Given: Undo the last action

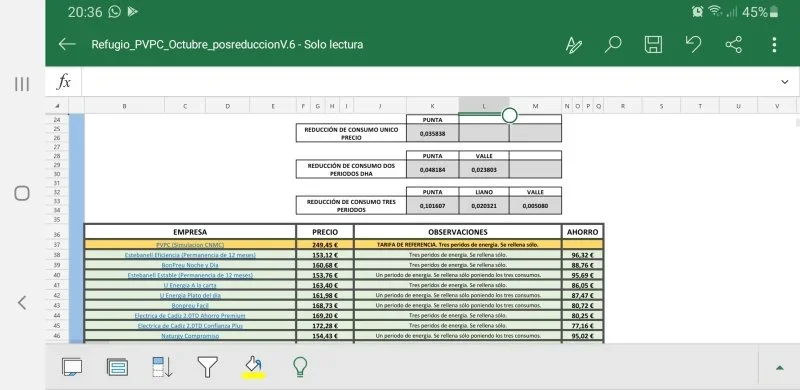Looking at the screenshot, I should point(693,44).
